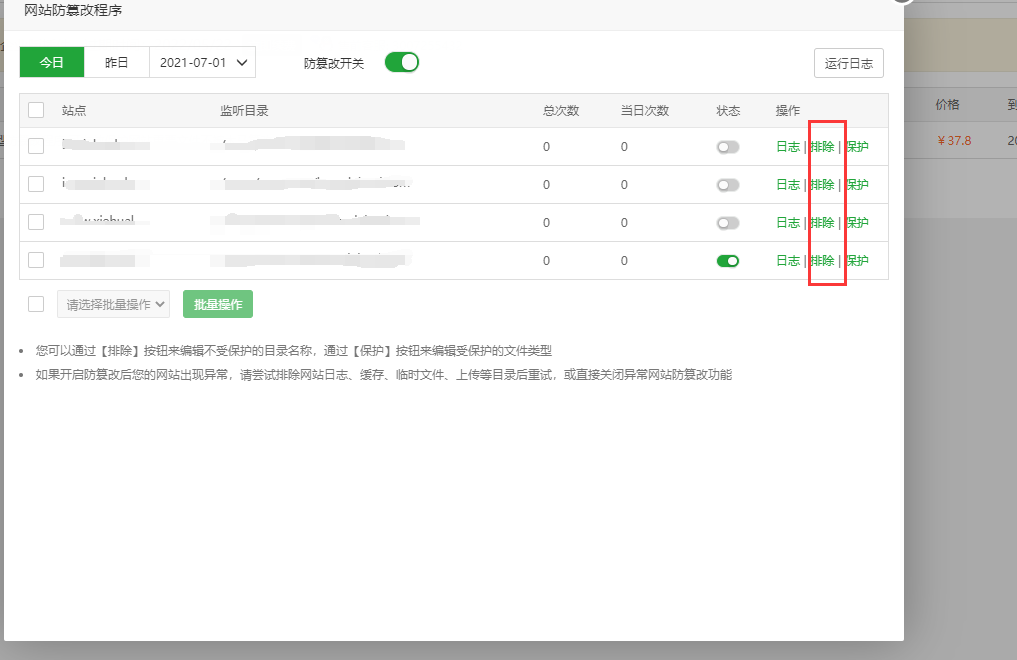Turn on the third row status toggle

pyautogui.click(x=728, y=223)
